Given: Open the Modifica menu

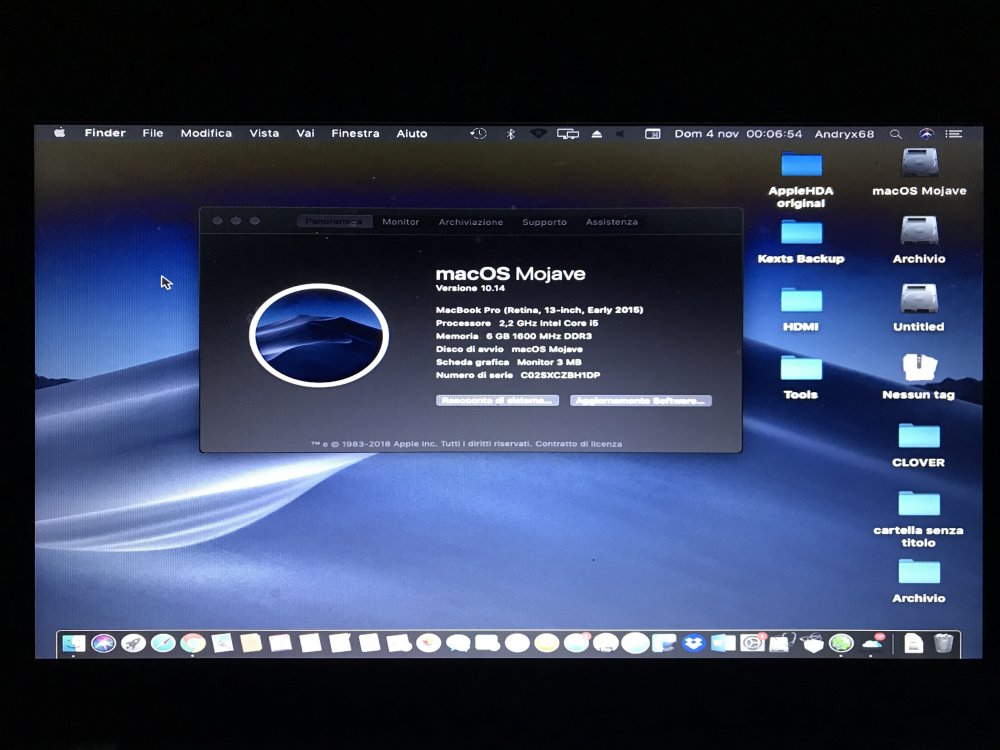Looking at the screenshot, I should [206, 133].
